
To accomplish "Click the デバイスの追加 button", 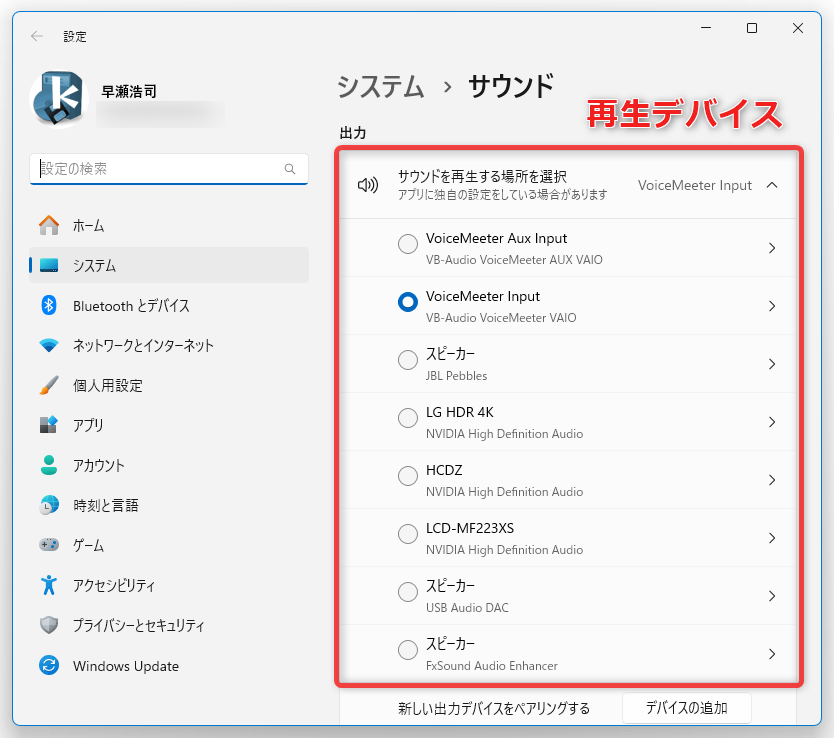I will (x=686, y=708).
